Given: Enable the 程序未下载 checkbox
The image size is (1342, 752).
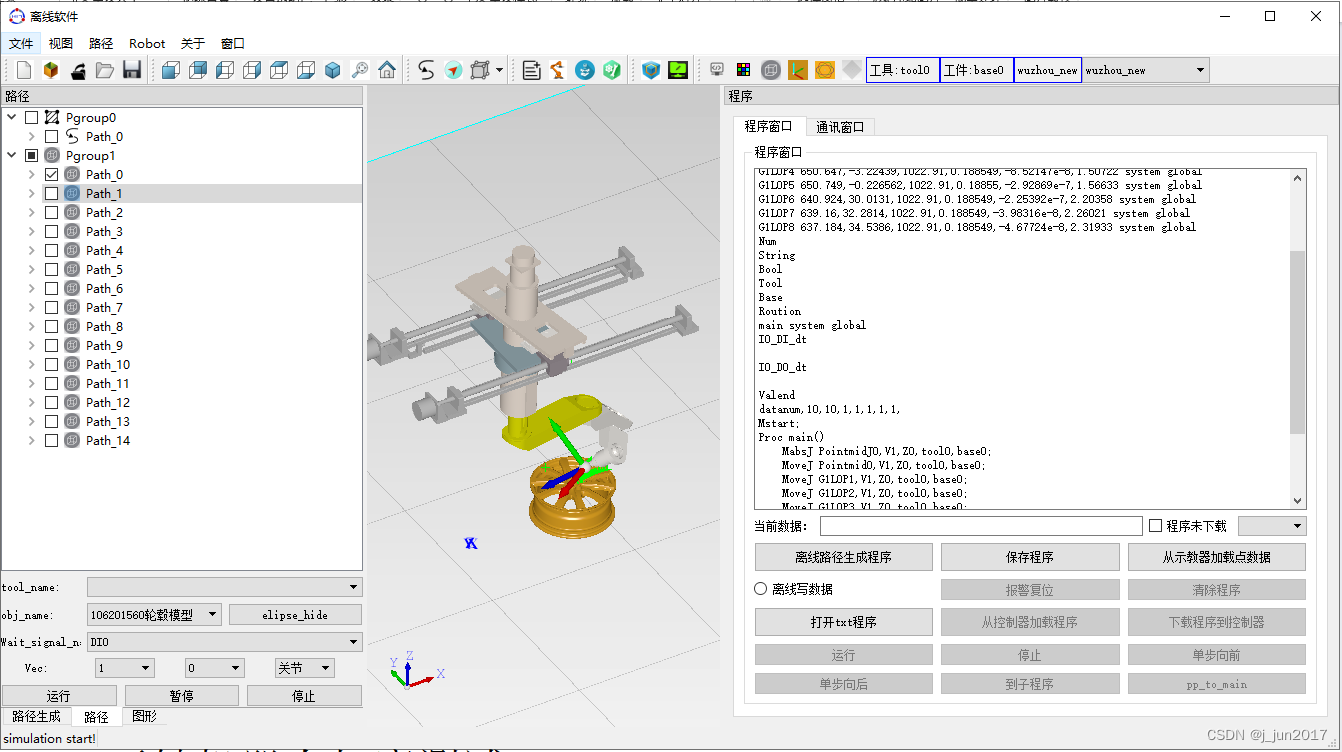Looking at the screenshot, I should click(x=1156, y=526).
